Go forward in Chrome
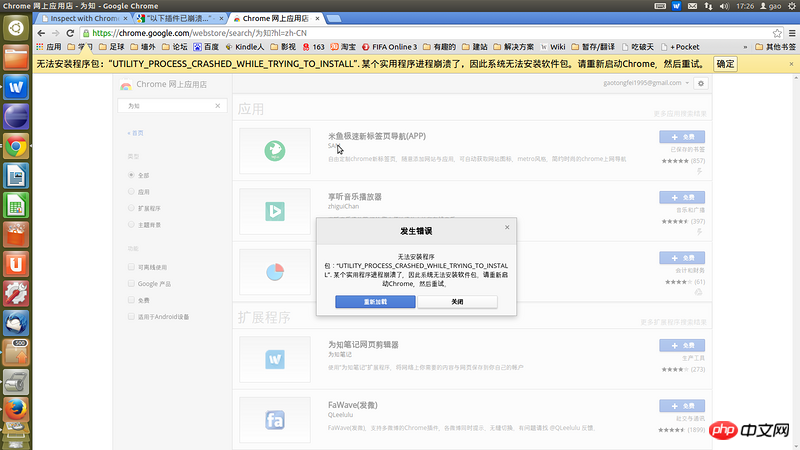Screen dimensions: 800x450 56,33
